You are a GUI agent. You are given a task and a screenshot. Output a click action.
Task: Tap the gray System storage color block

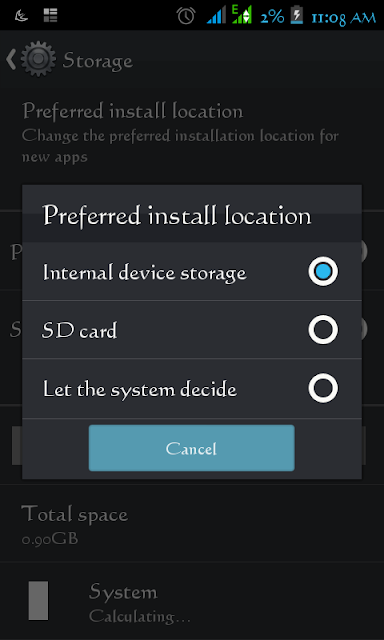pos(38,600)
